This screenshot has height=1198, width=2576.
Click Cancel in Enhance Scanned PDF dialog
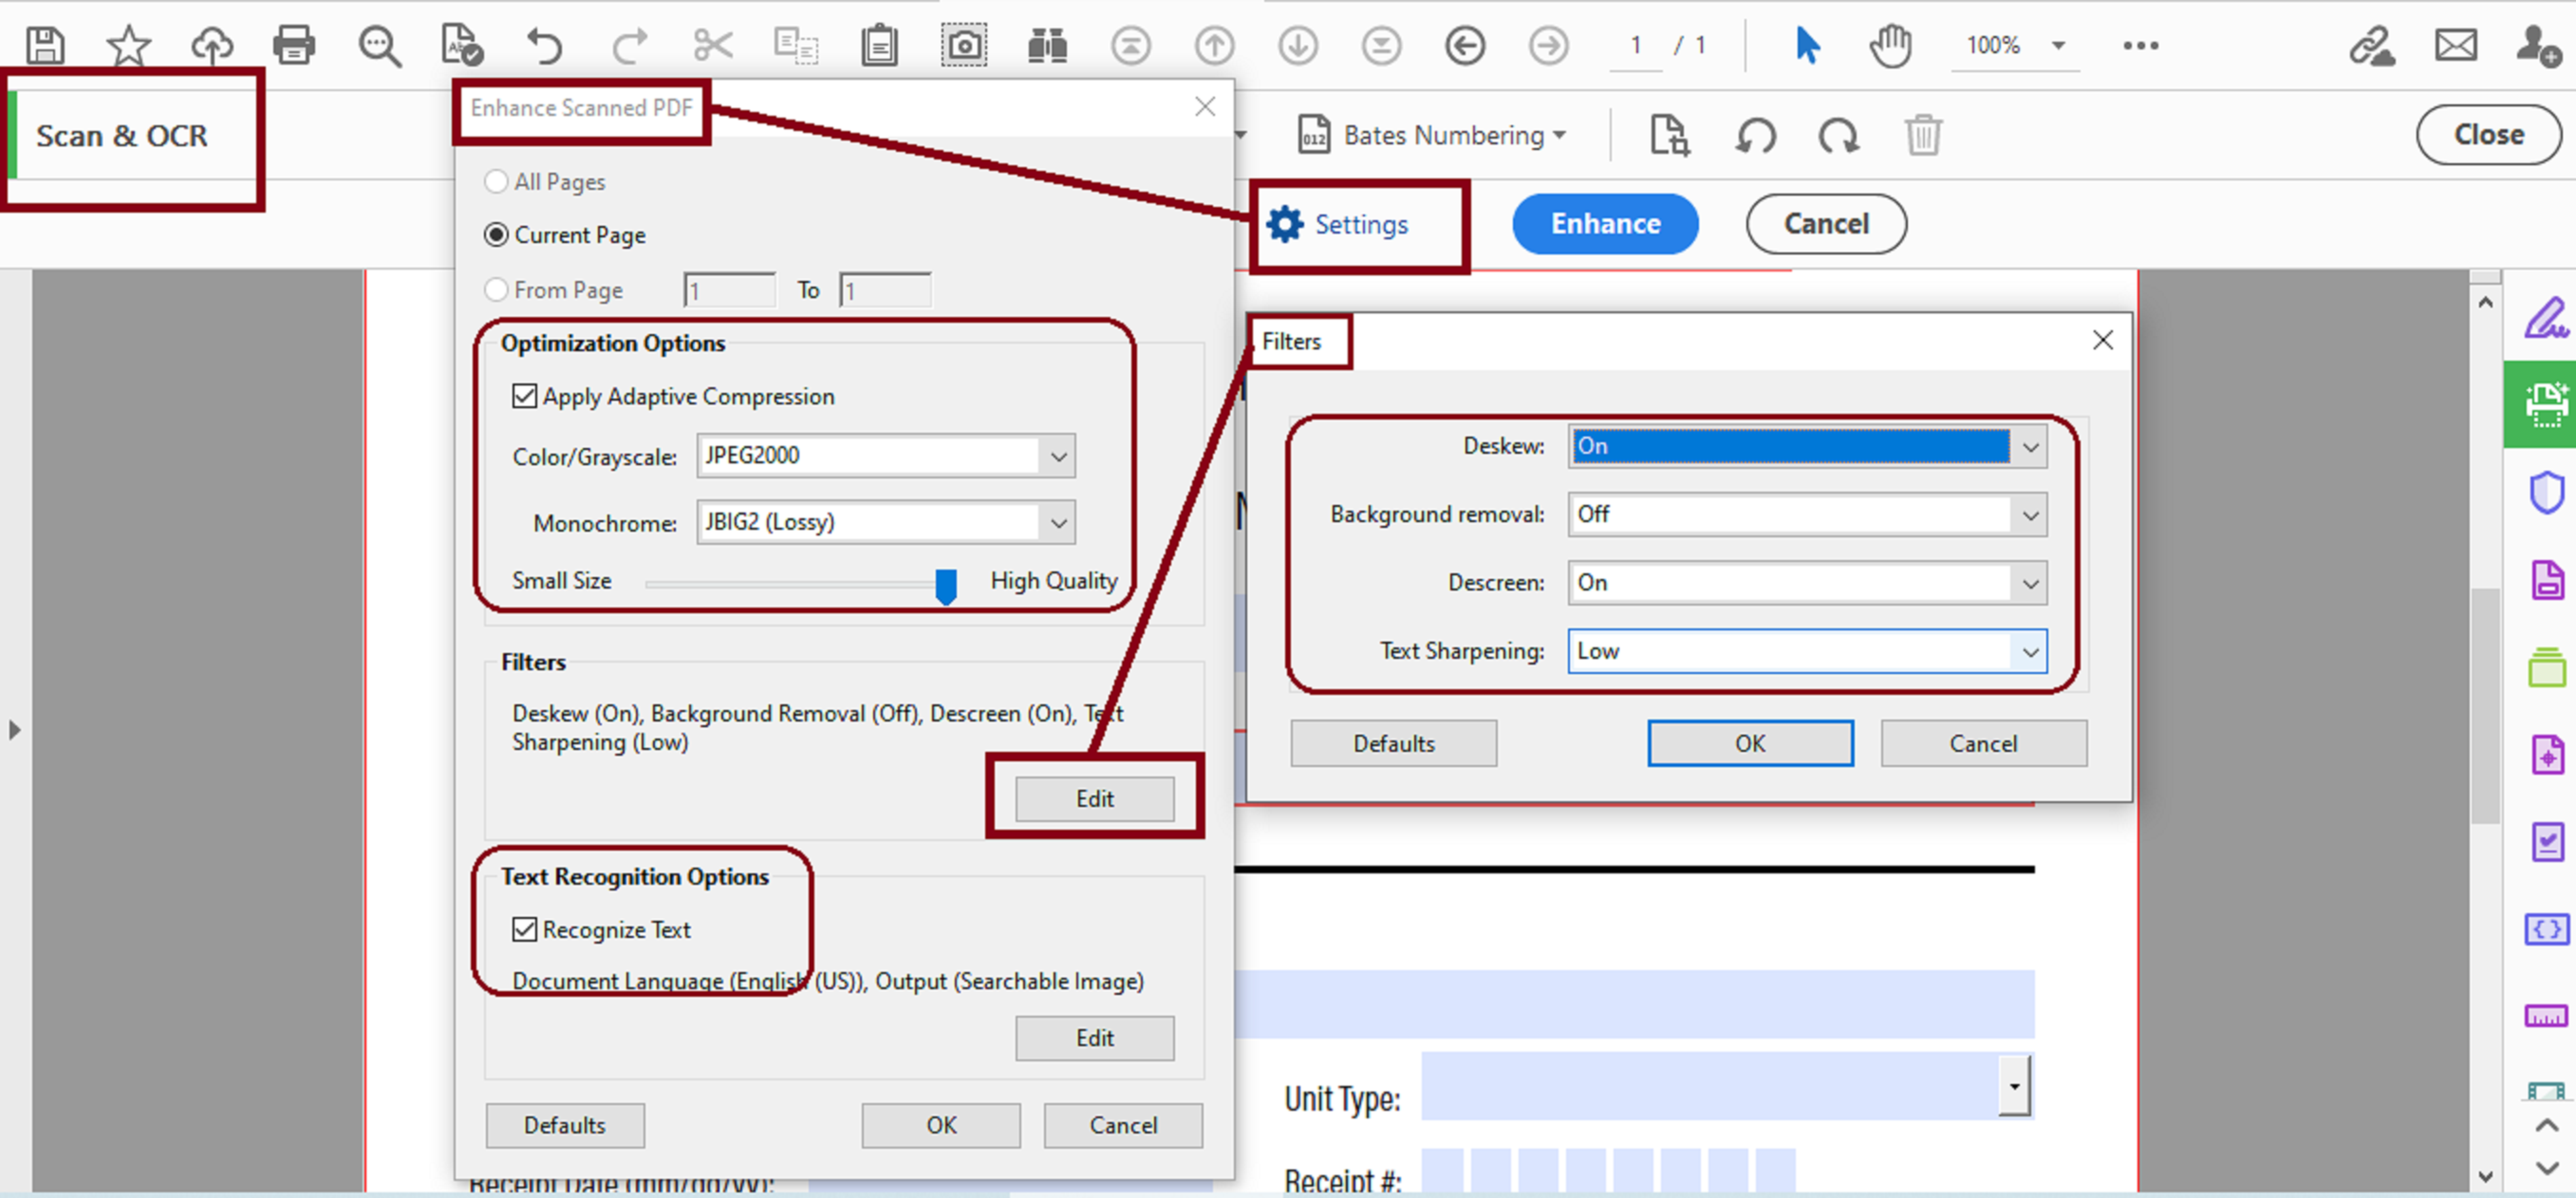1123,1125
